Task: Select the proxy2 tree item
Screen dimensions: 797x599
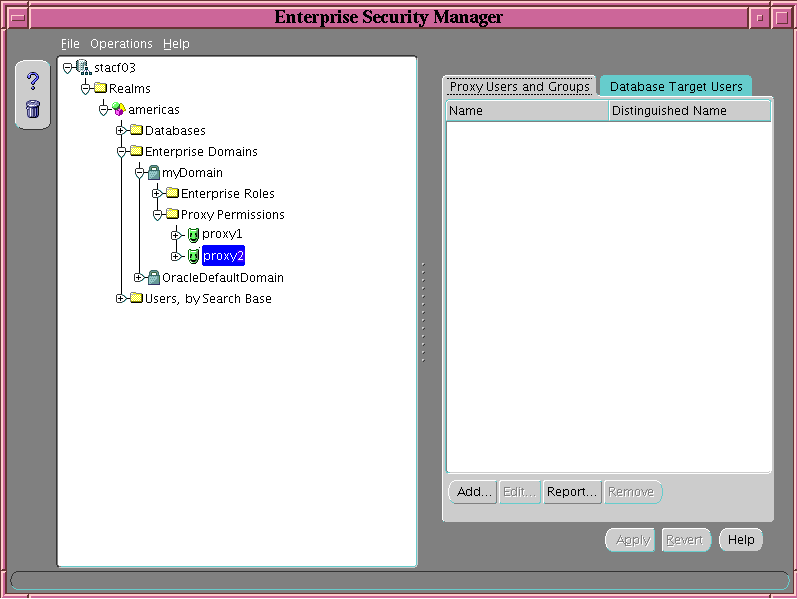Action: [223, 256]
